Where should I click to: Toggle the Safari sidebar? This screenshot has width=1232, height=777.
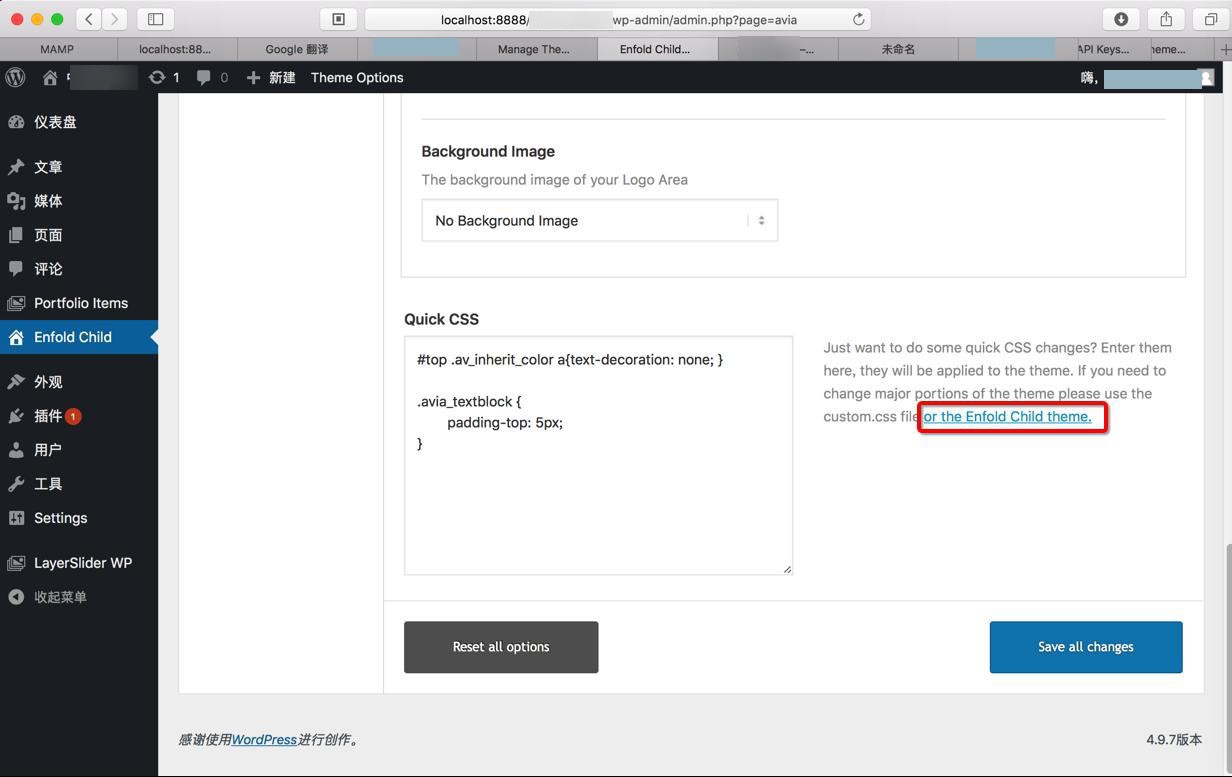click(156, 19)
